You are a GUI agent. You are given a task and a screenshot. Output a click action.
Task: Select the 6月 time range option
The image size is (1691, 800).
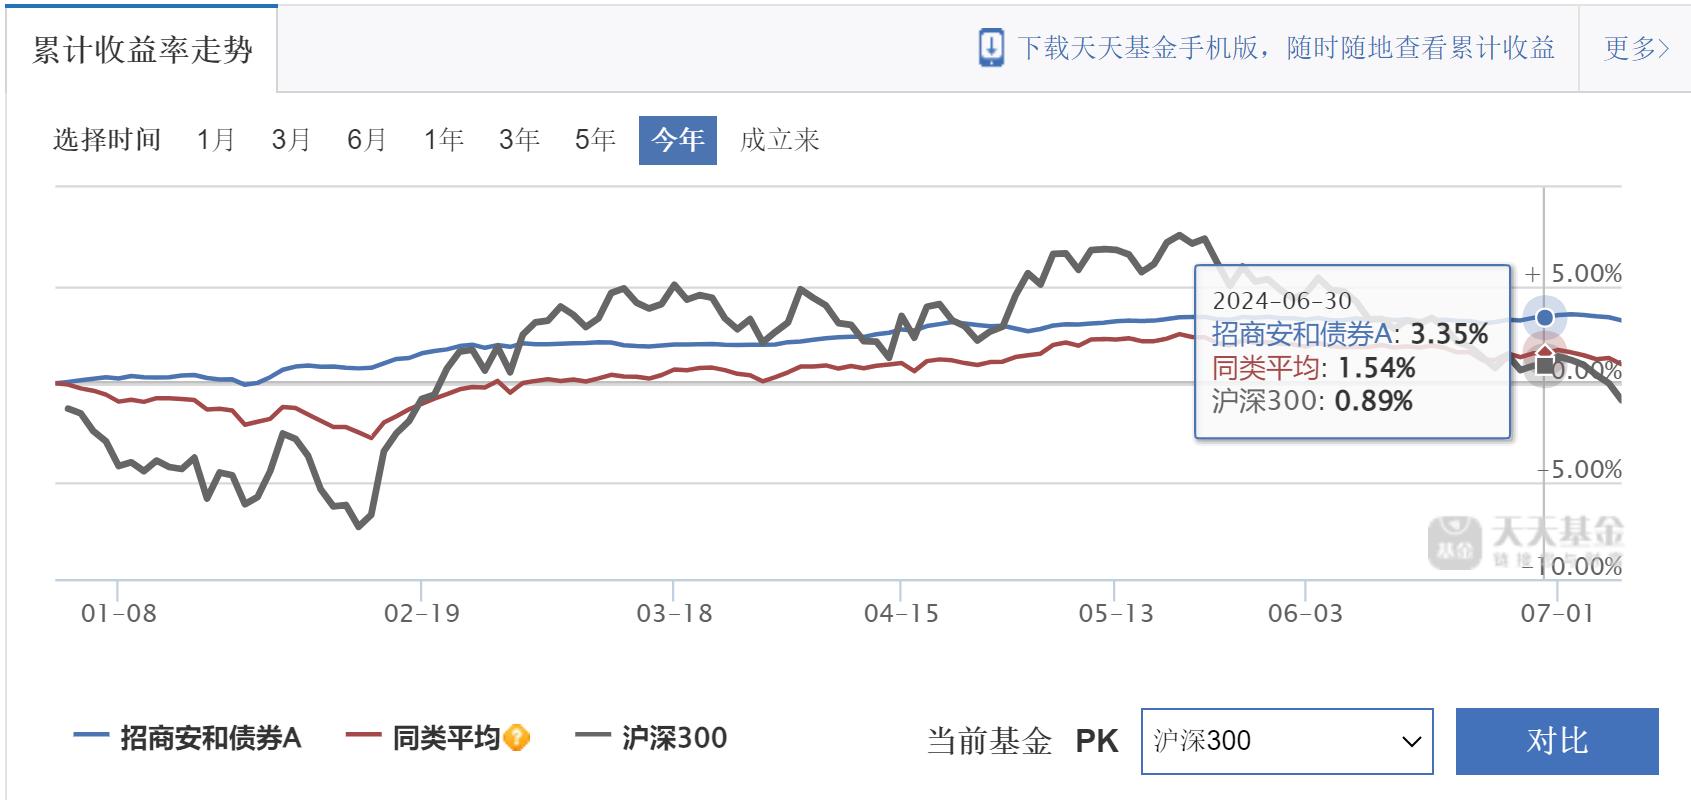(x=367, y=140)
